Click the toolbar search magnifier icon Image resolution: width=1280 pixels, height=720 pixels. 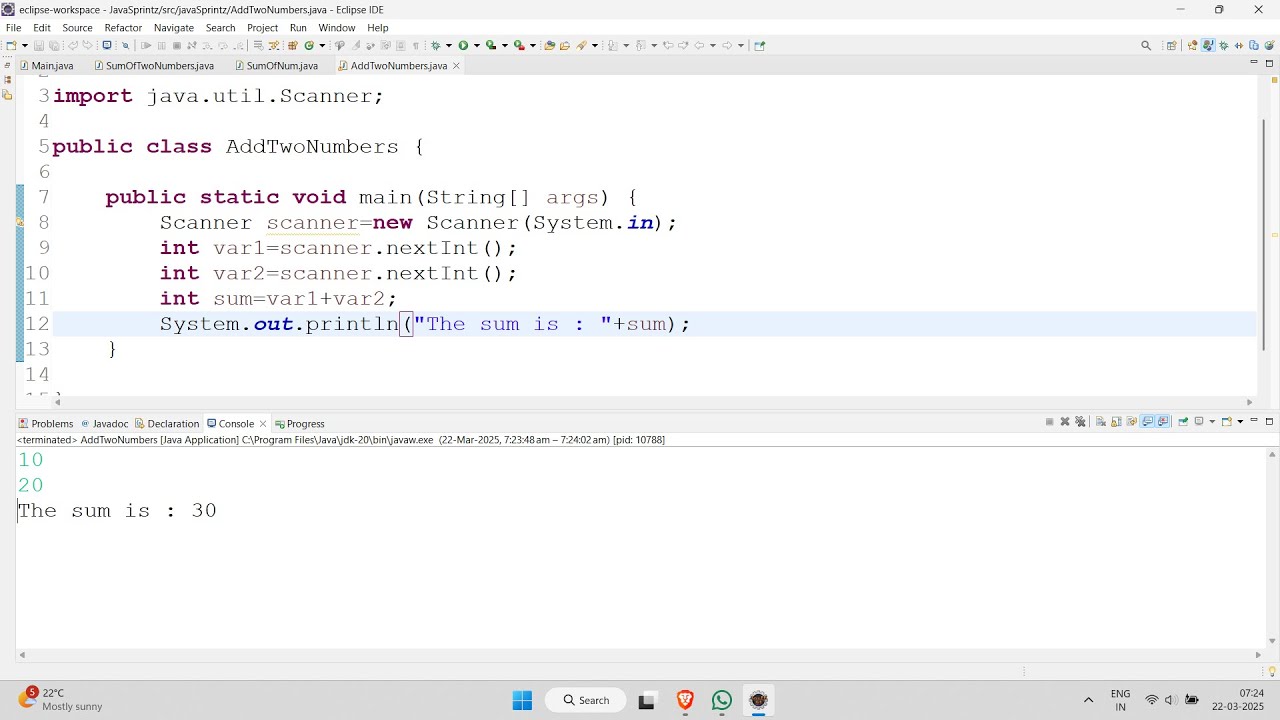[x=1146, y=45]
